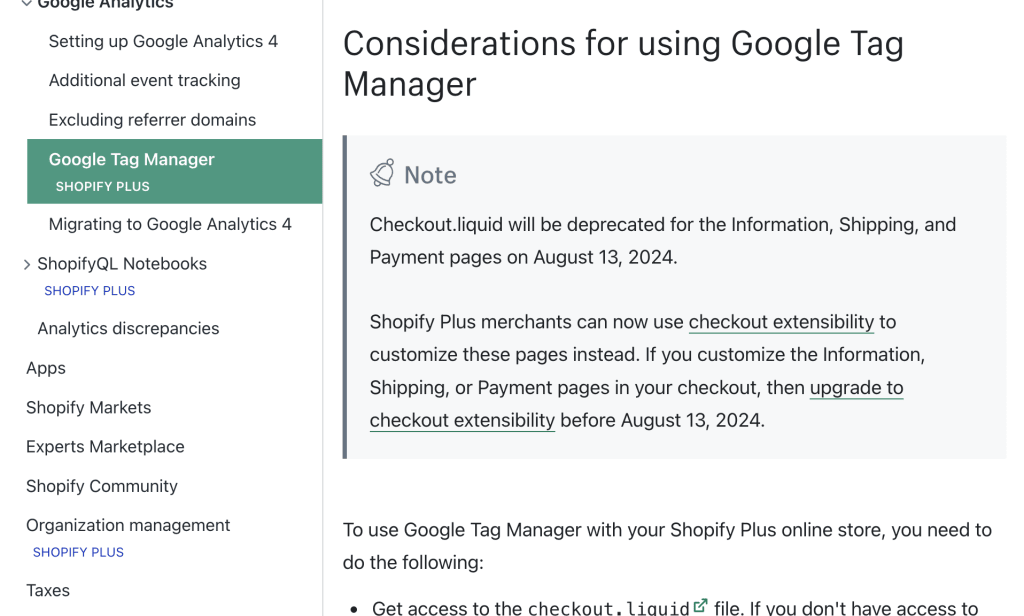Open the Experts Marketplace section
This screenshot has height=616, width=1024.
[105, 447]
